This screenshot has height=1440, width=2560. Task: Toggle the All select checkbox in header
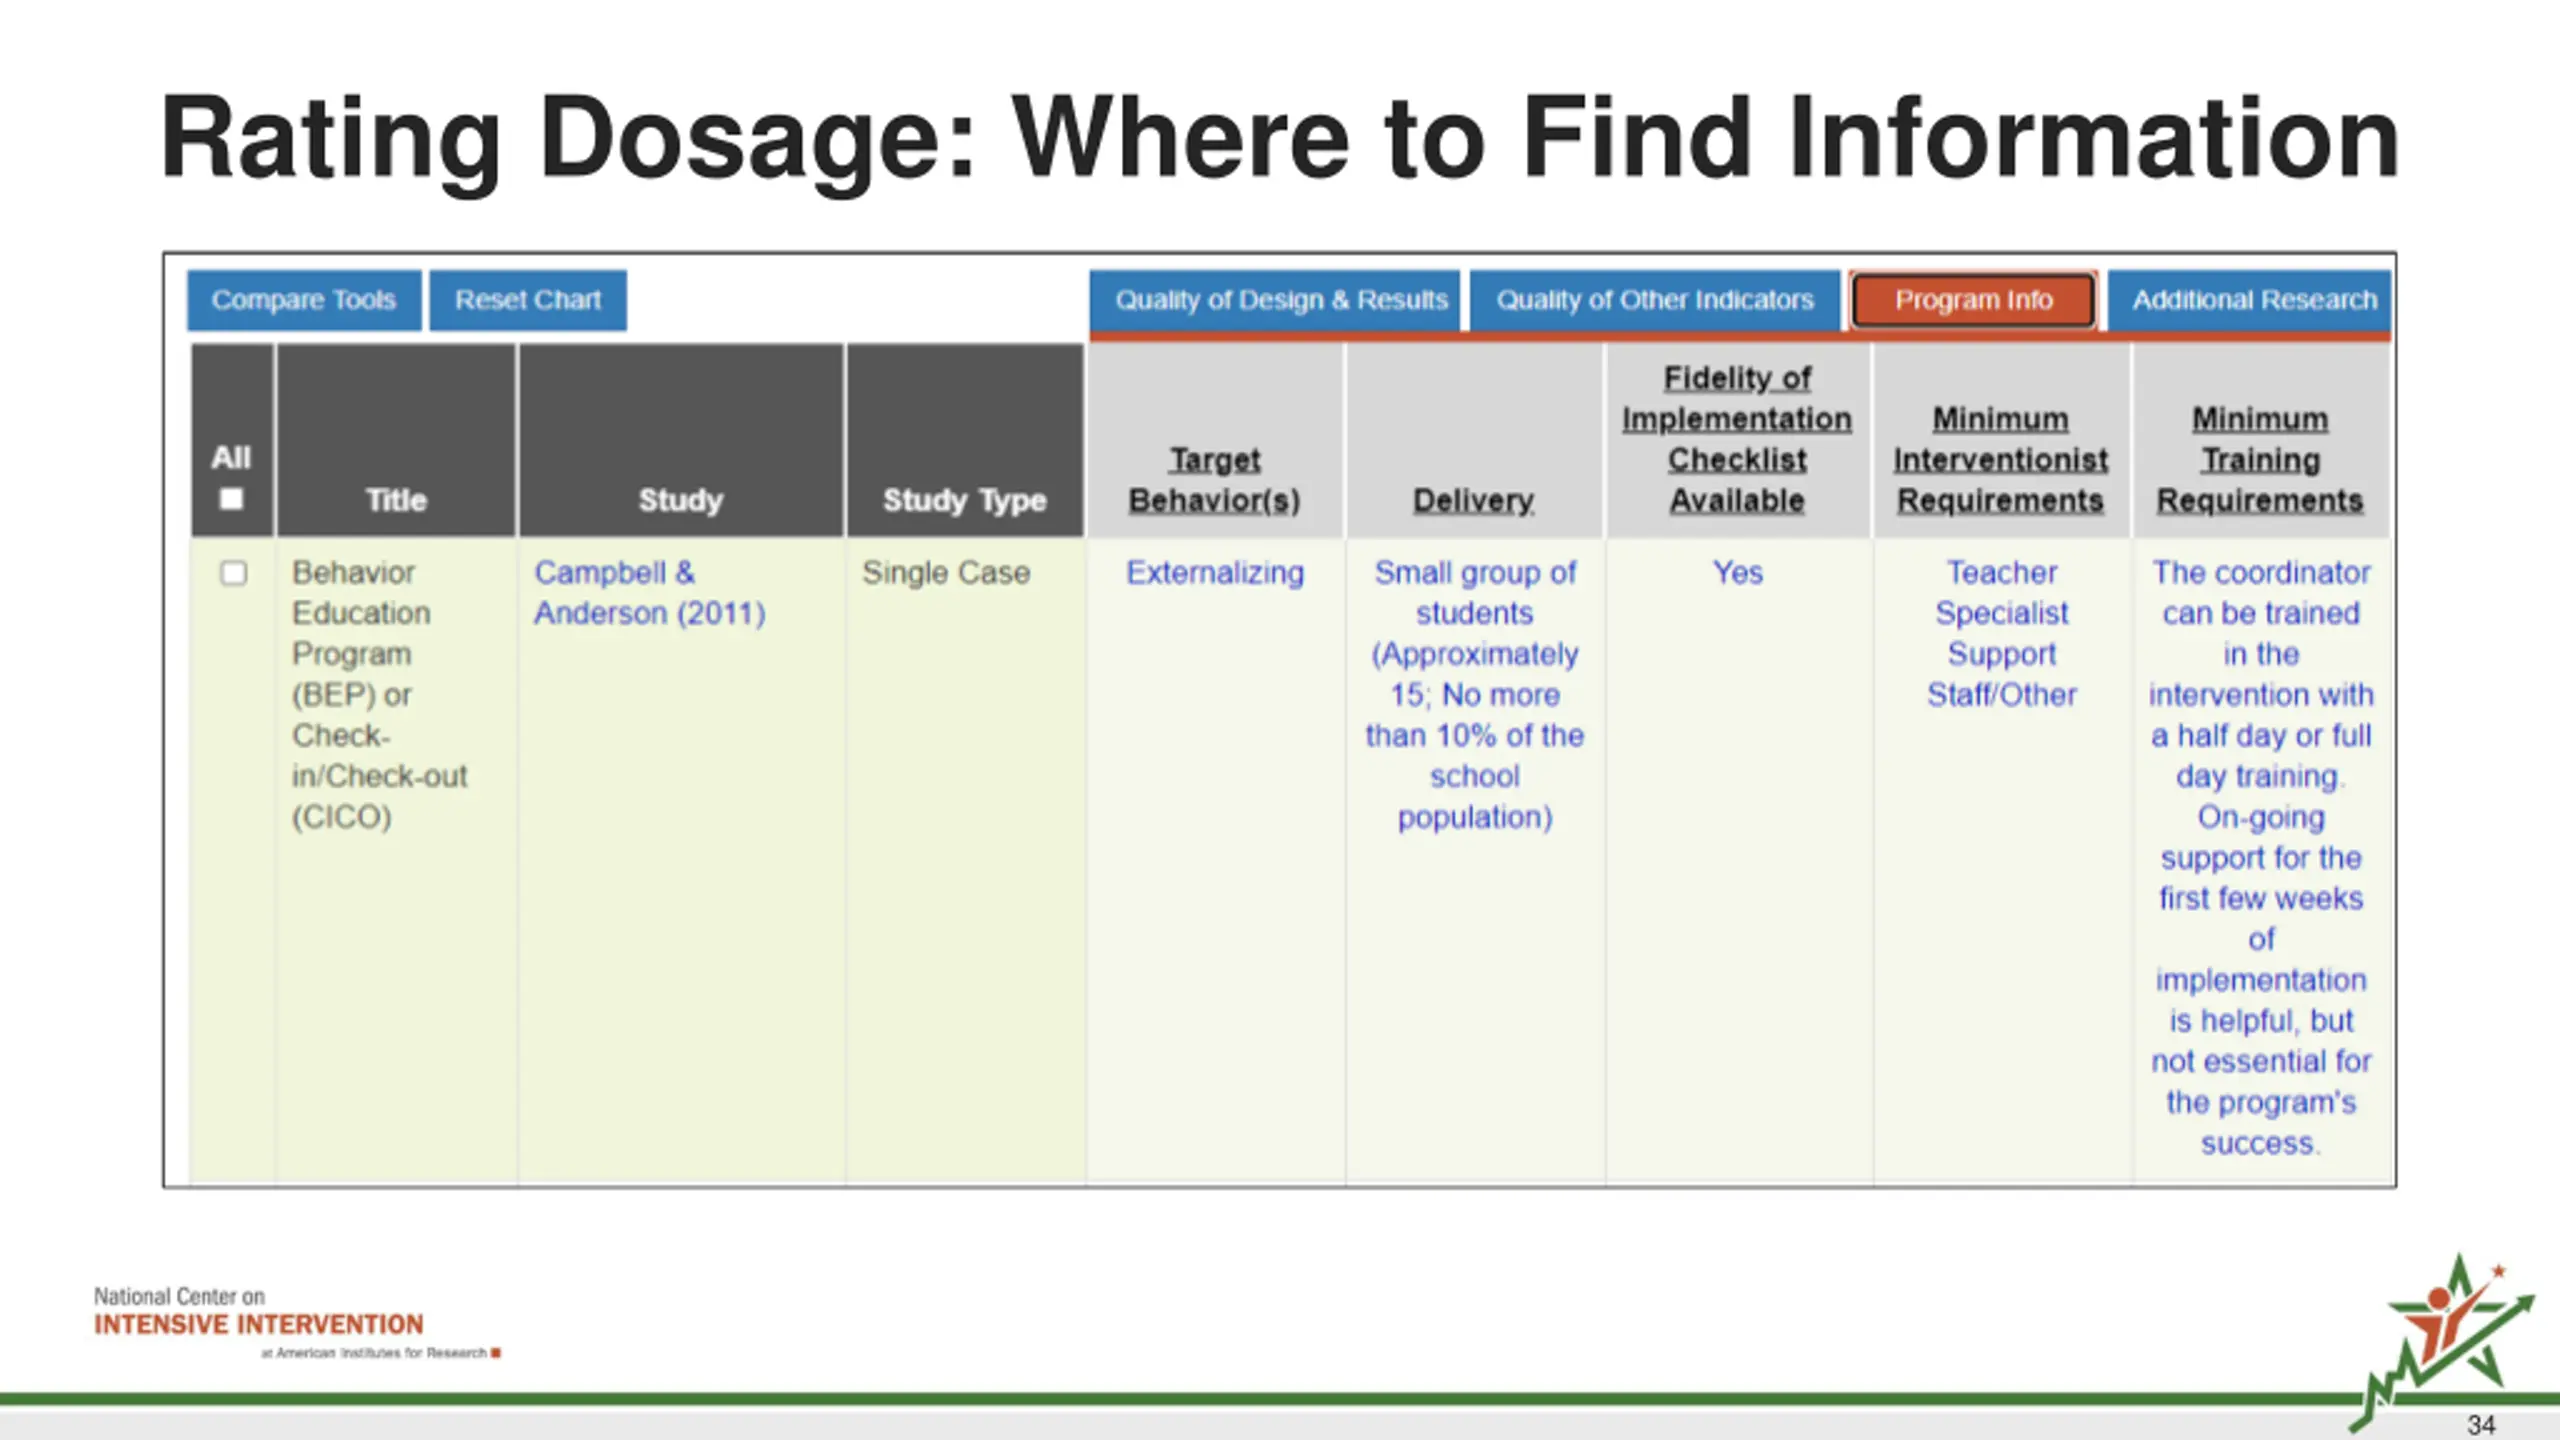[231, 499]
